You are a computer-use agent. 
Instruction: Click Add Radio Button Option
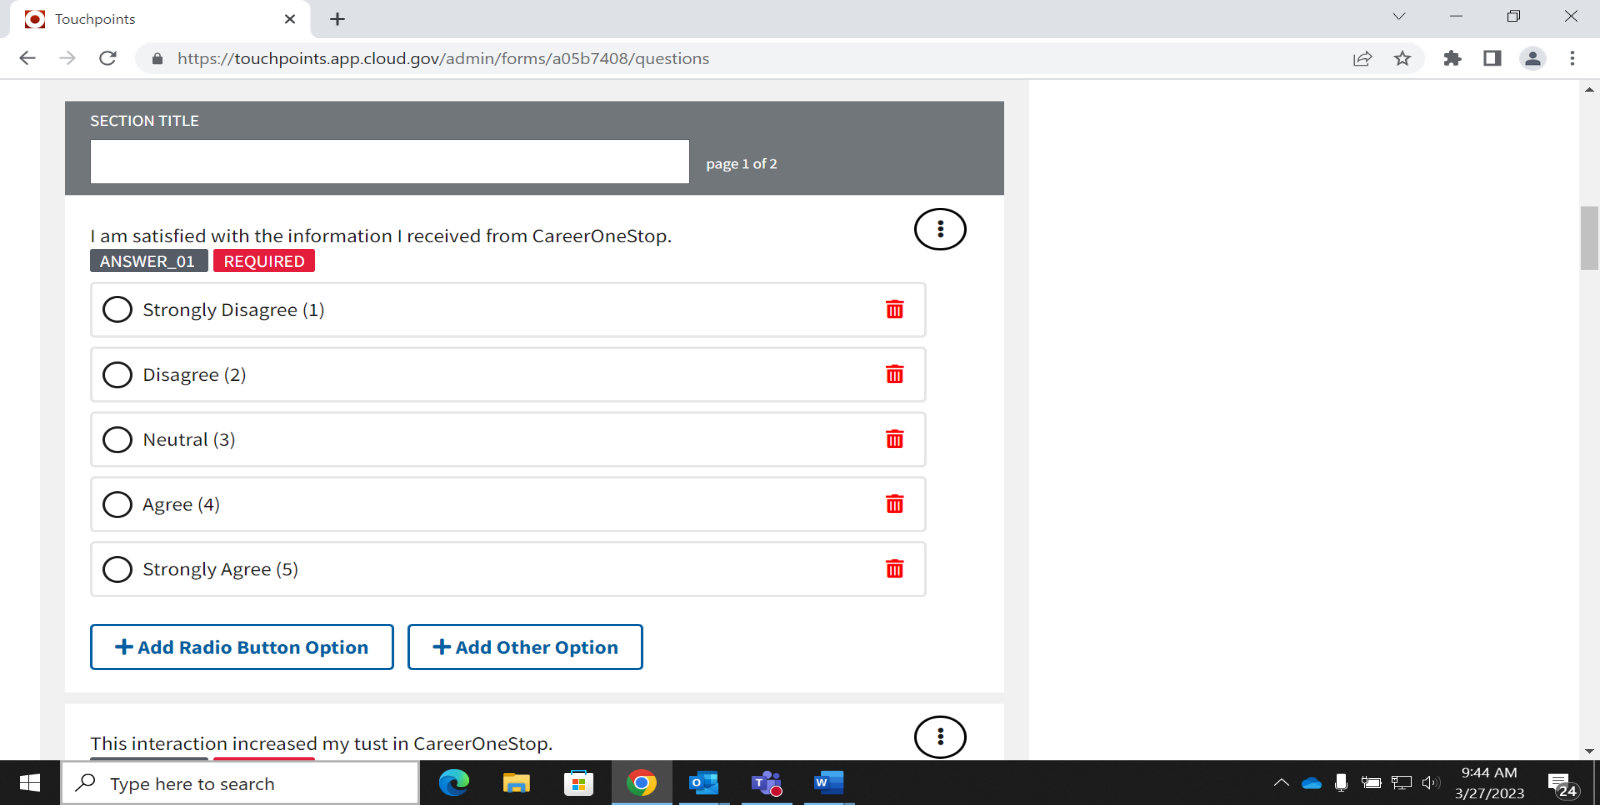242,647
